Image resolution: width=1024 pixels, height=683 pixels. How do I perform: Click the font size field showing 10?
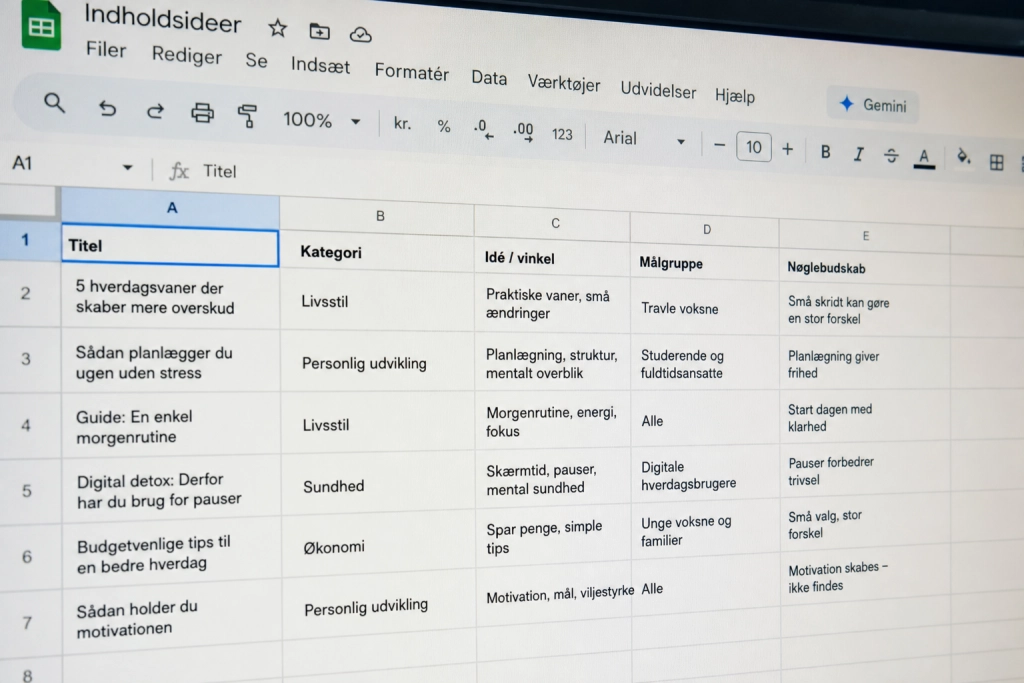click(x=754, y=147)
